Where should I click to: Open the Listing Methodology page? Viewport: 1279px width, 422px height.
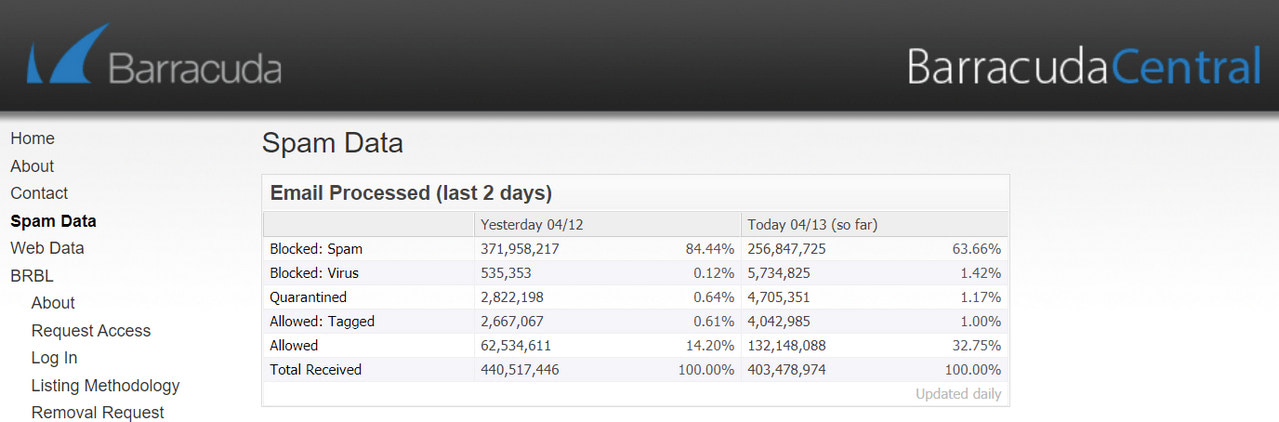[x=105, y=386]
